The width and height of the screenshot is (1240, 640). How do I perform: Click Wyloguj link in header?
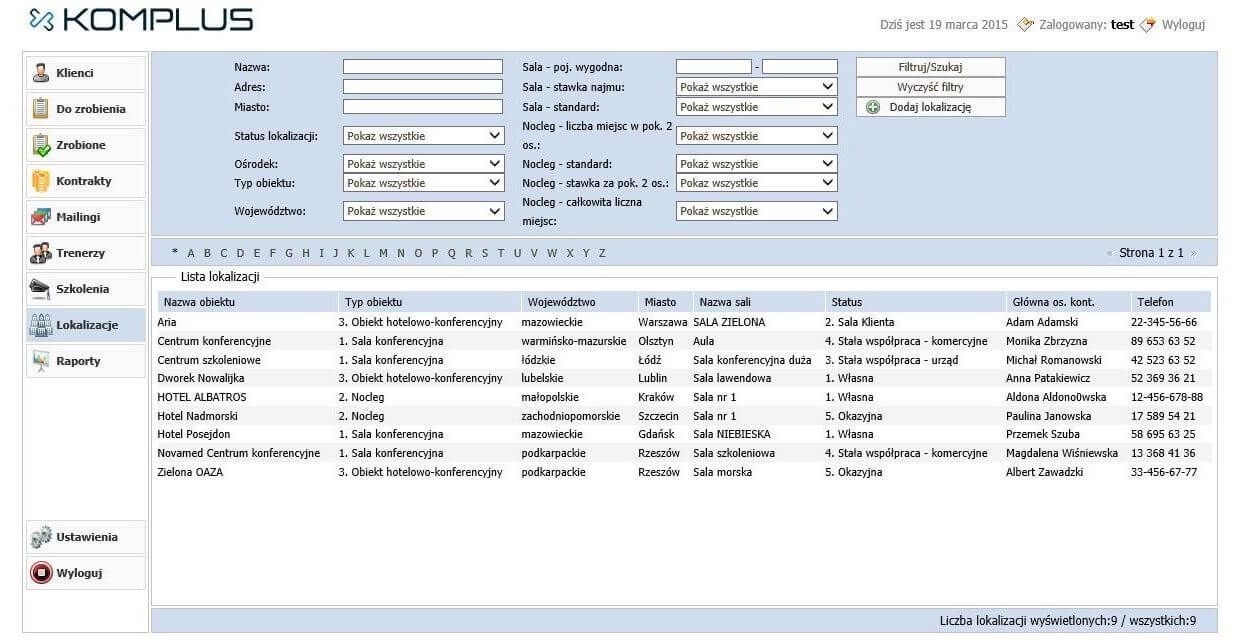1183,25
